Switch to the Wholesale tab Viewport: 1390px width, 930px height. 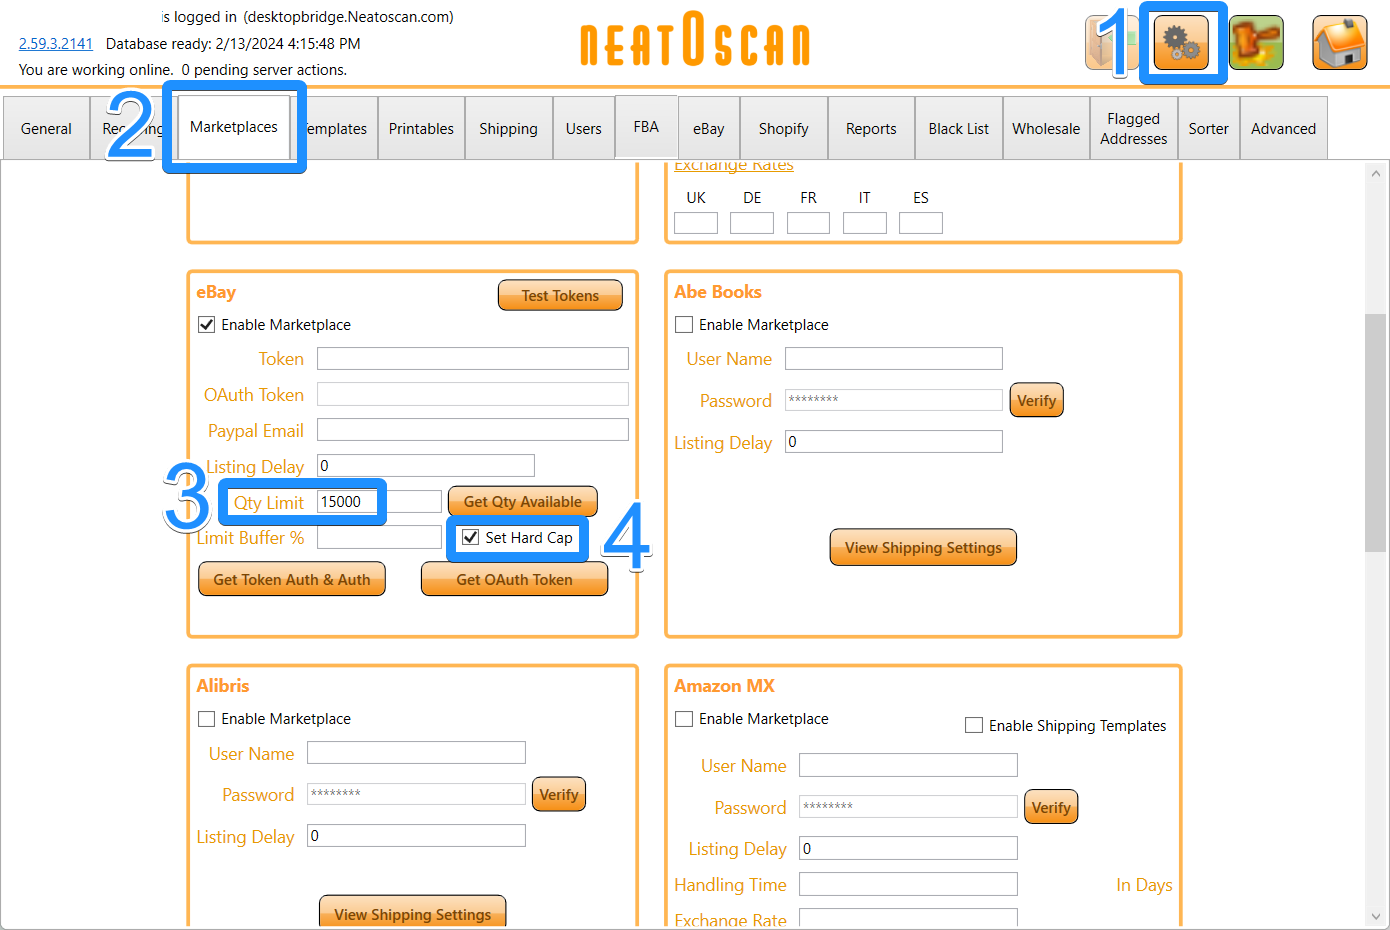click(x=1046, y=128)
